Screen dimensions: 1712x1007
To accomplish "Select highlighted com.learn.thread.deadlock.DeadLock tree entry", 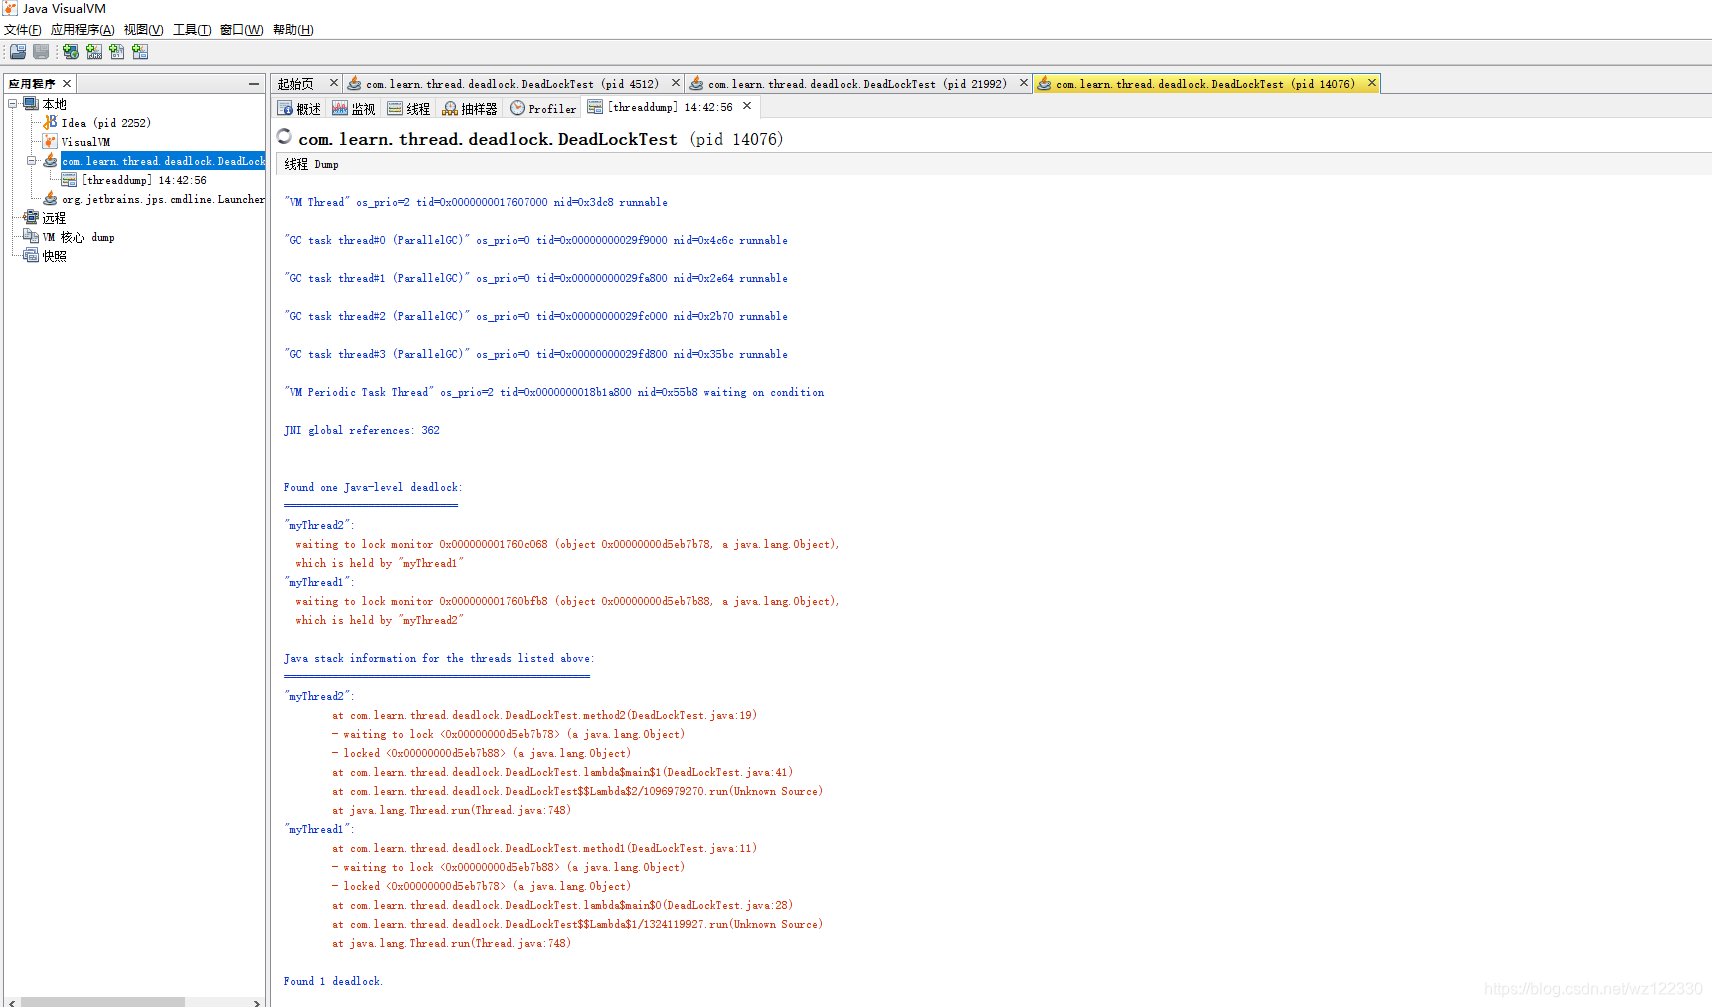I will click(x=163, y=161).
